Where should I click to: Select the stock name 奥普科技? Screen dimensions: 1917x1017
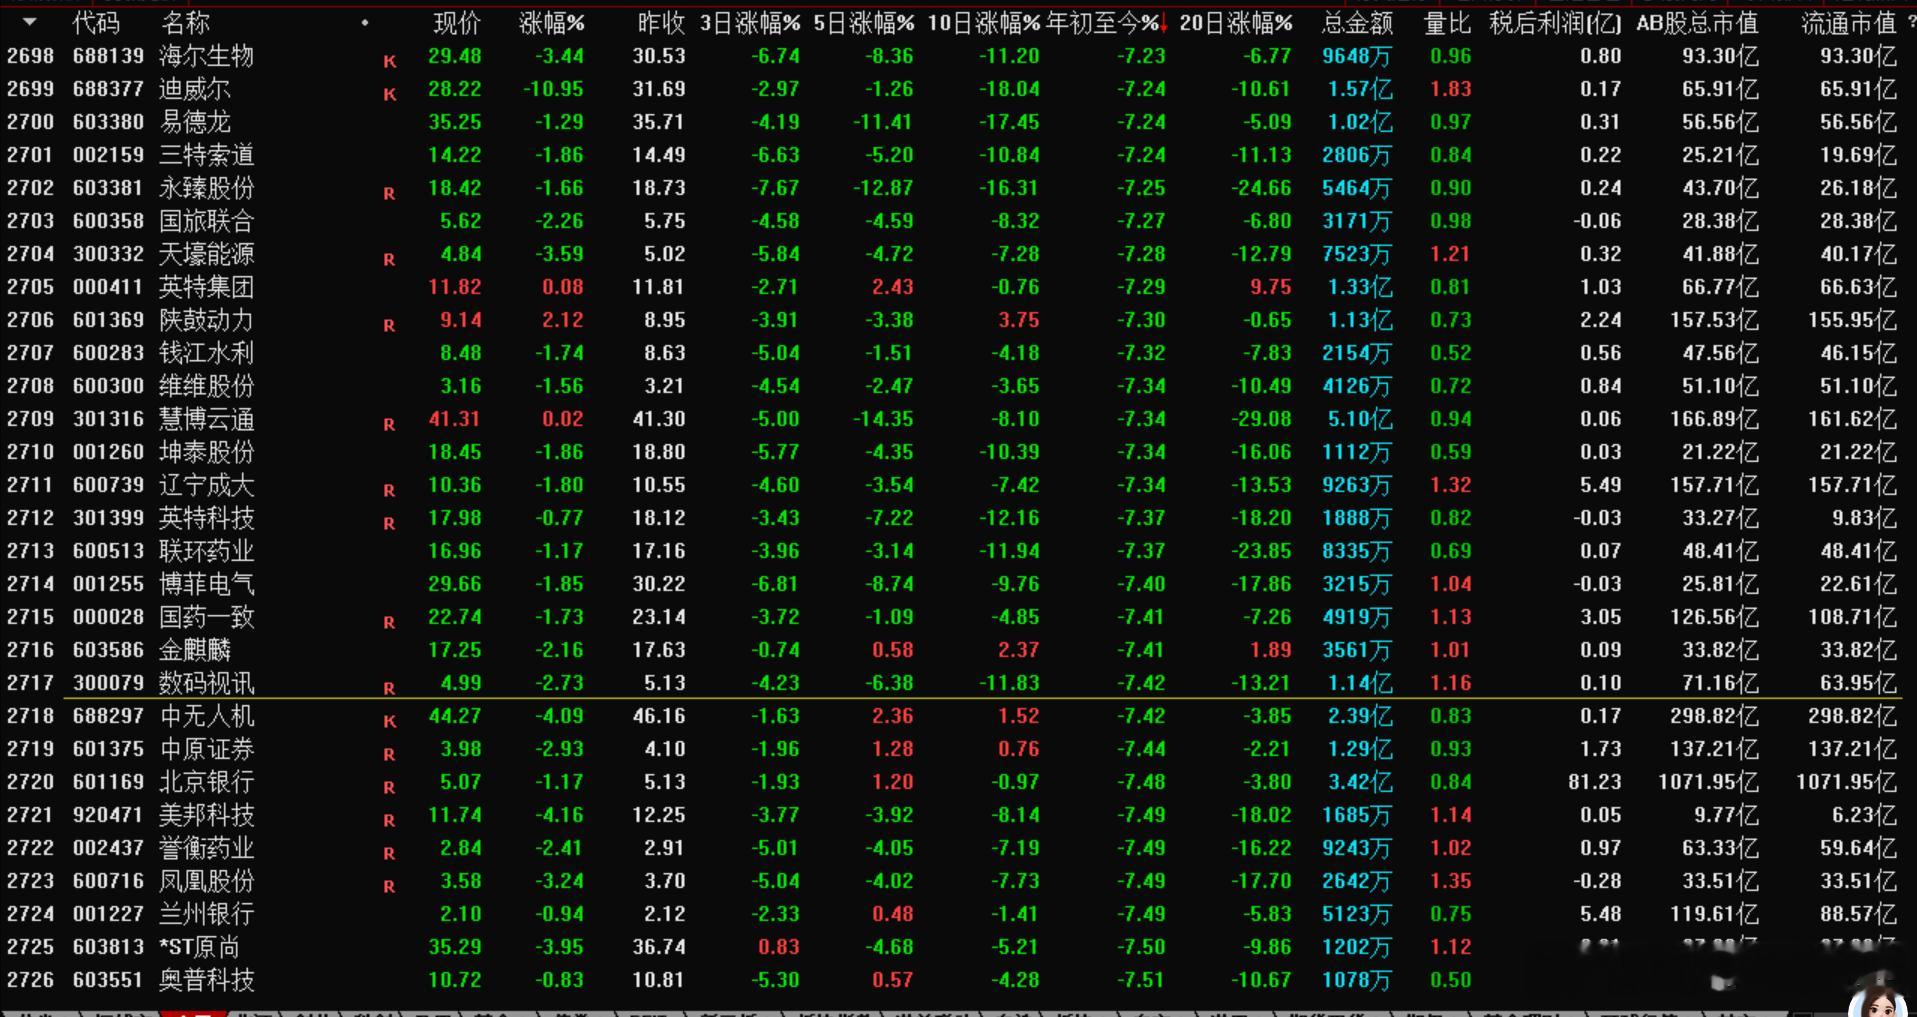tap(207, 980)
